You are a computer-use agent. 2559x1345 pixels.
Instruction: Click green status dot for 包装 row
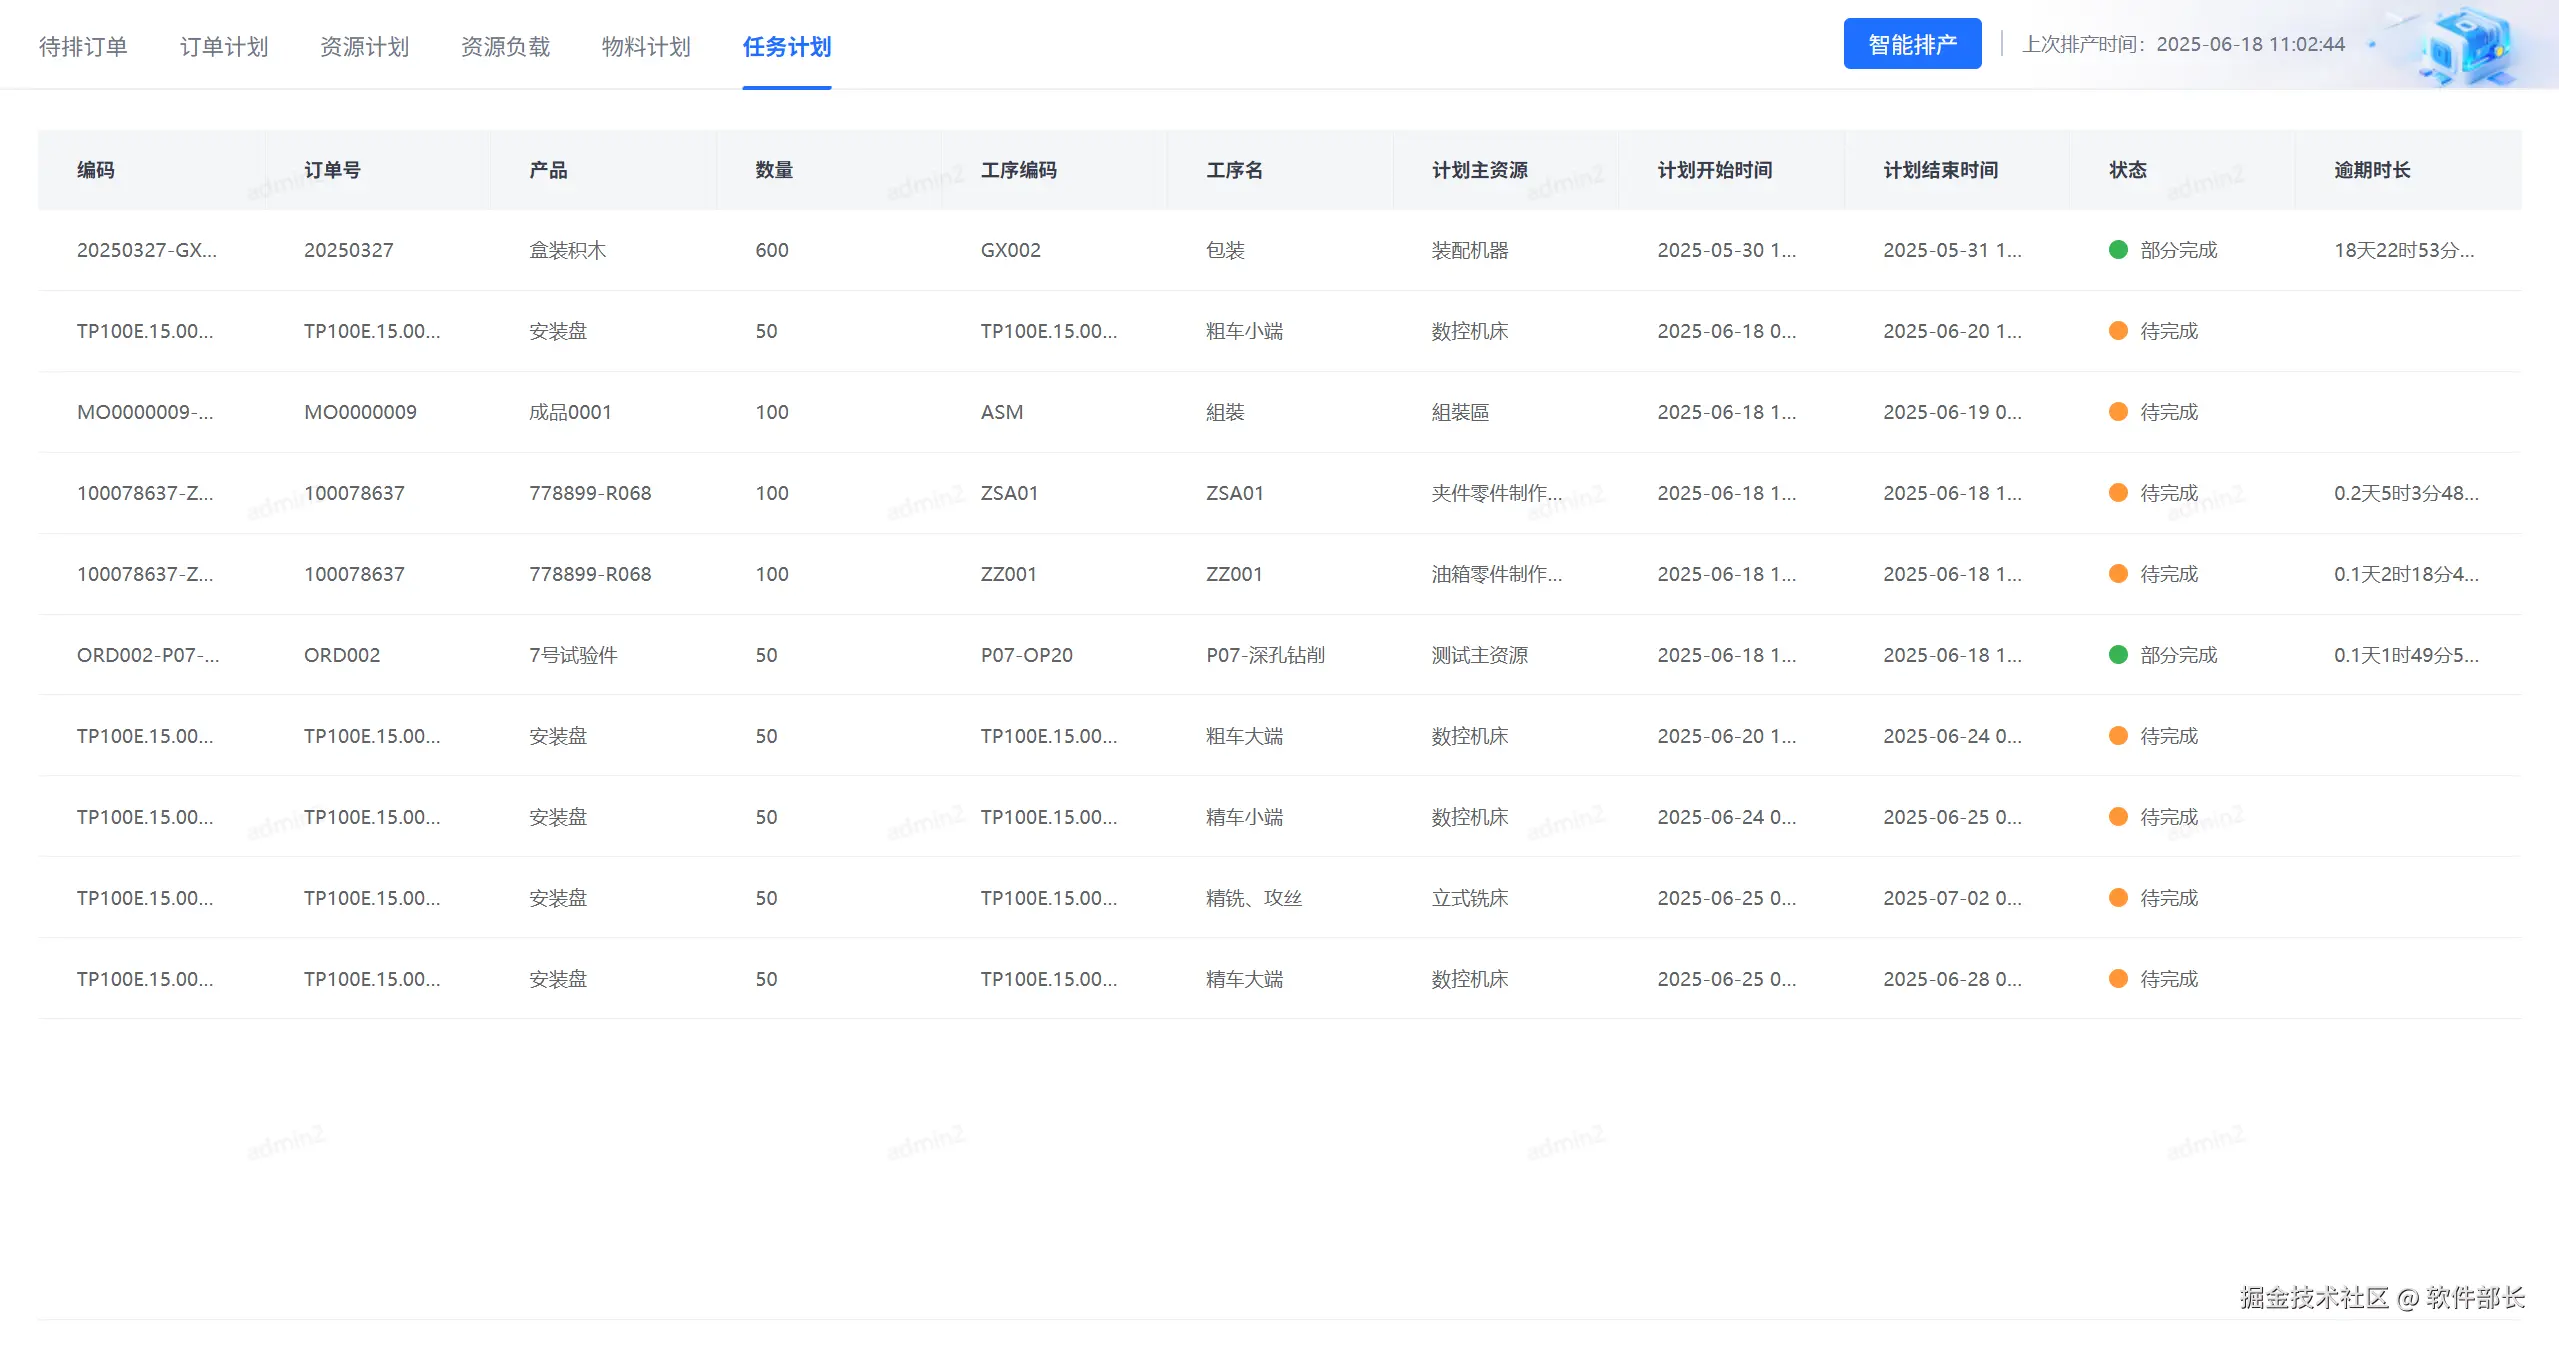point(2117,250)
